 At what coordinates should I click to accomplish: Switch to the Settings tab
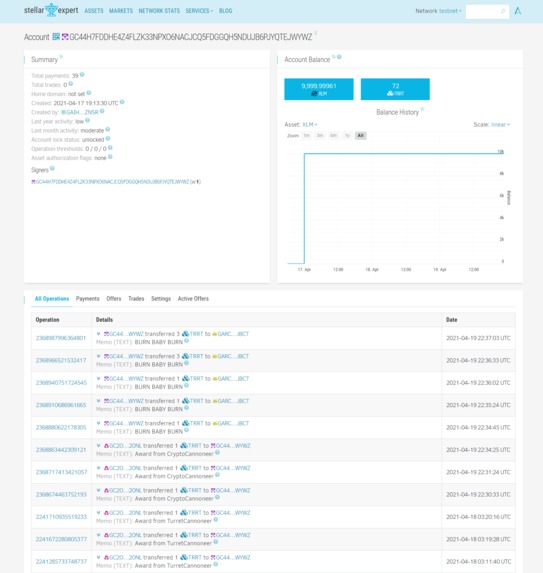click(161, 299)
